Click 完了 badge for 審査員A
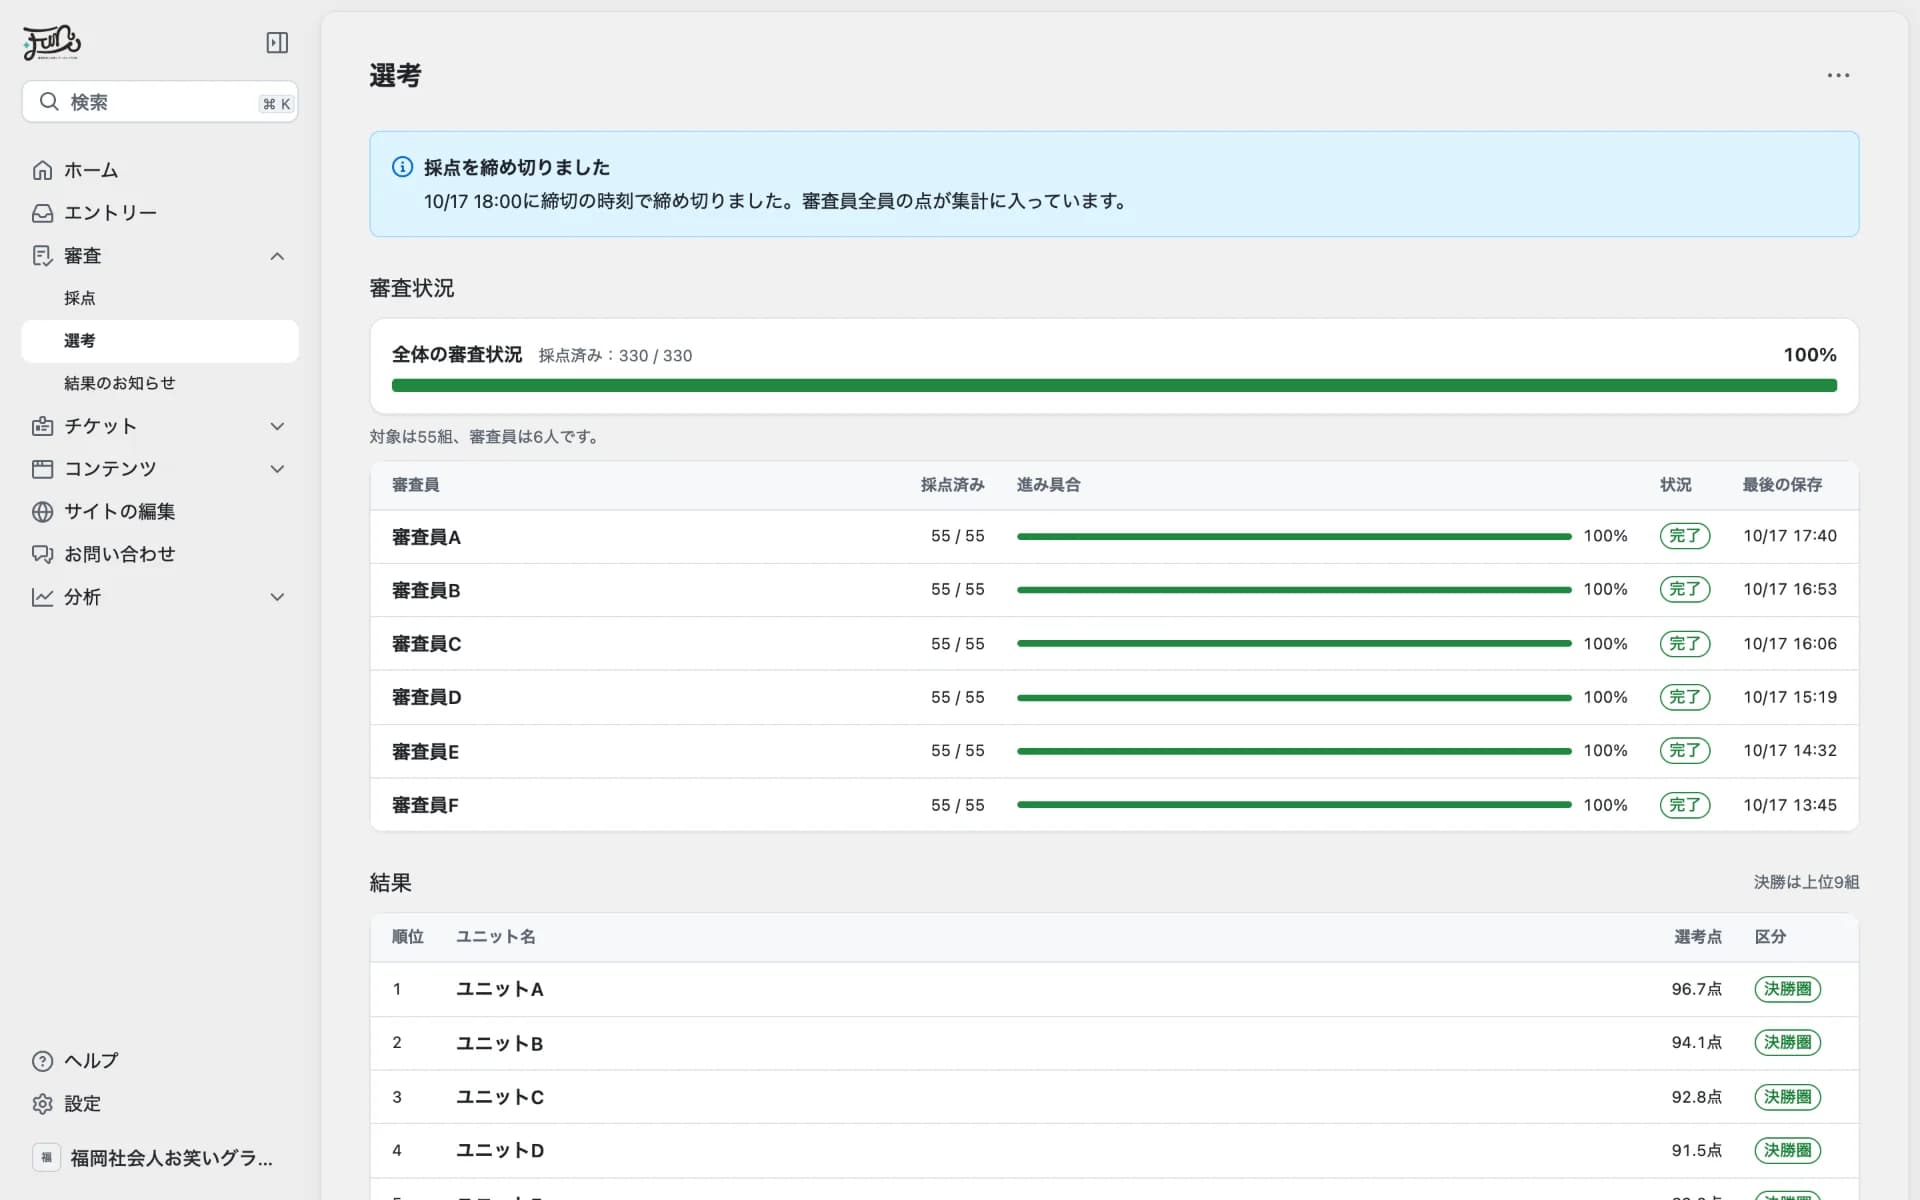Viewport: 1920px width, 1200px height. pyautogui.click(x=1685, y=536)
